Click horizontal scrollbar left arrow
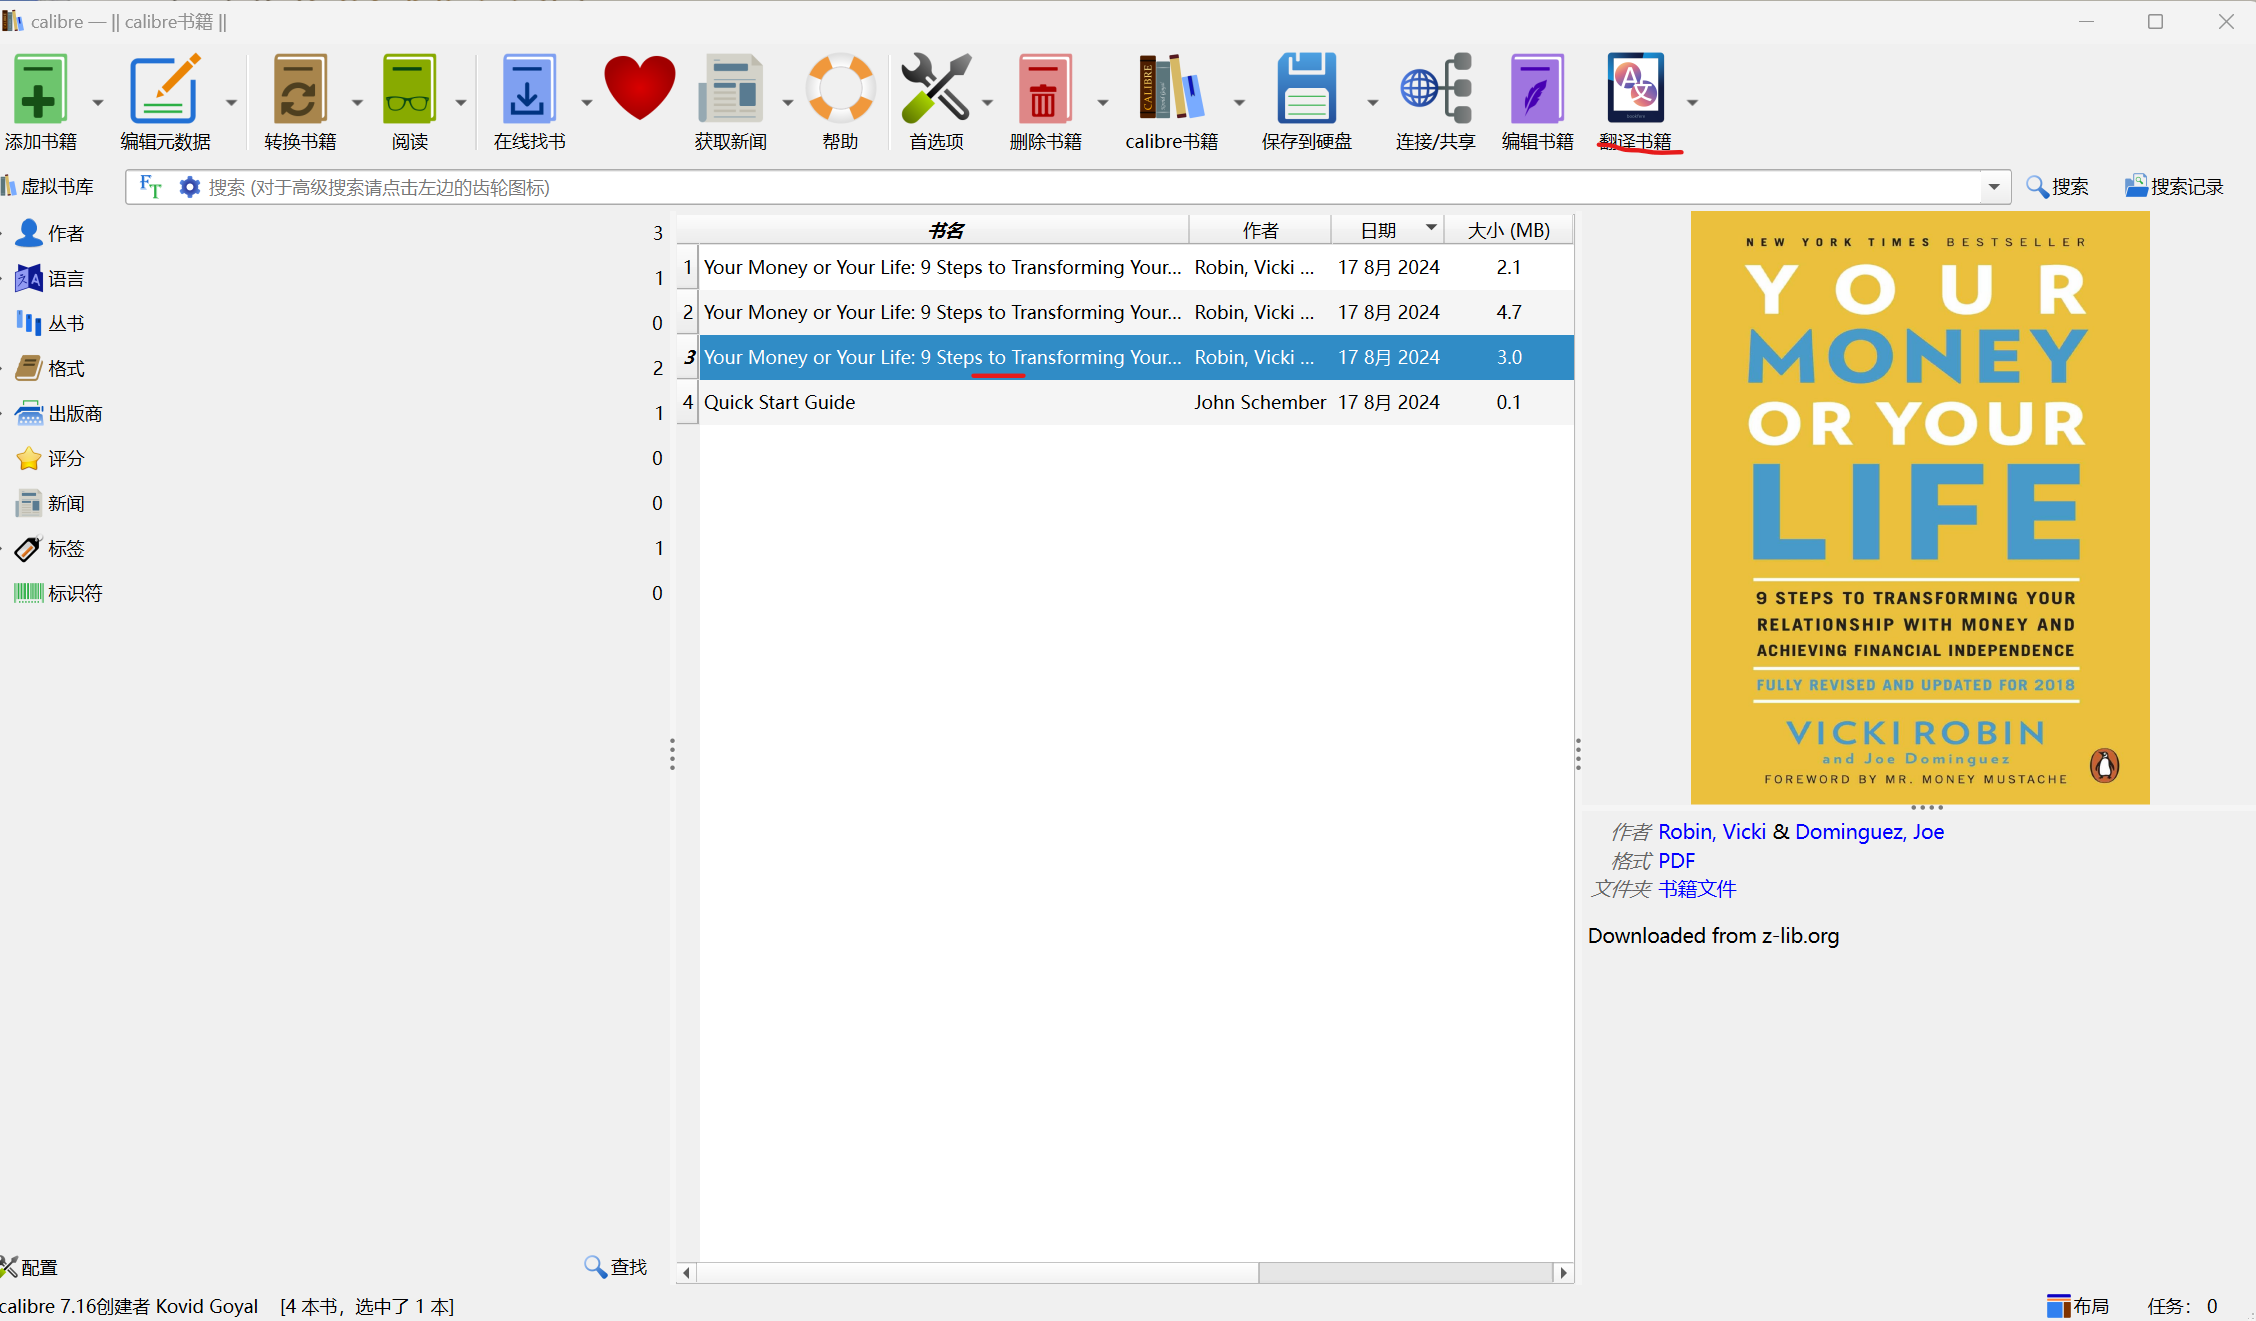Image resolution: width=2256 pixels, height=1321 pixels. point(686,1272)
